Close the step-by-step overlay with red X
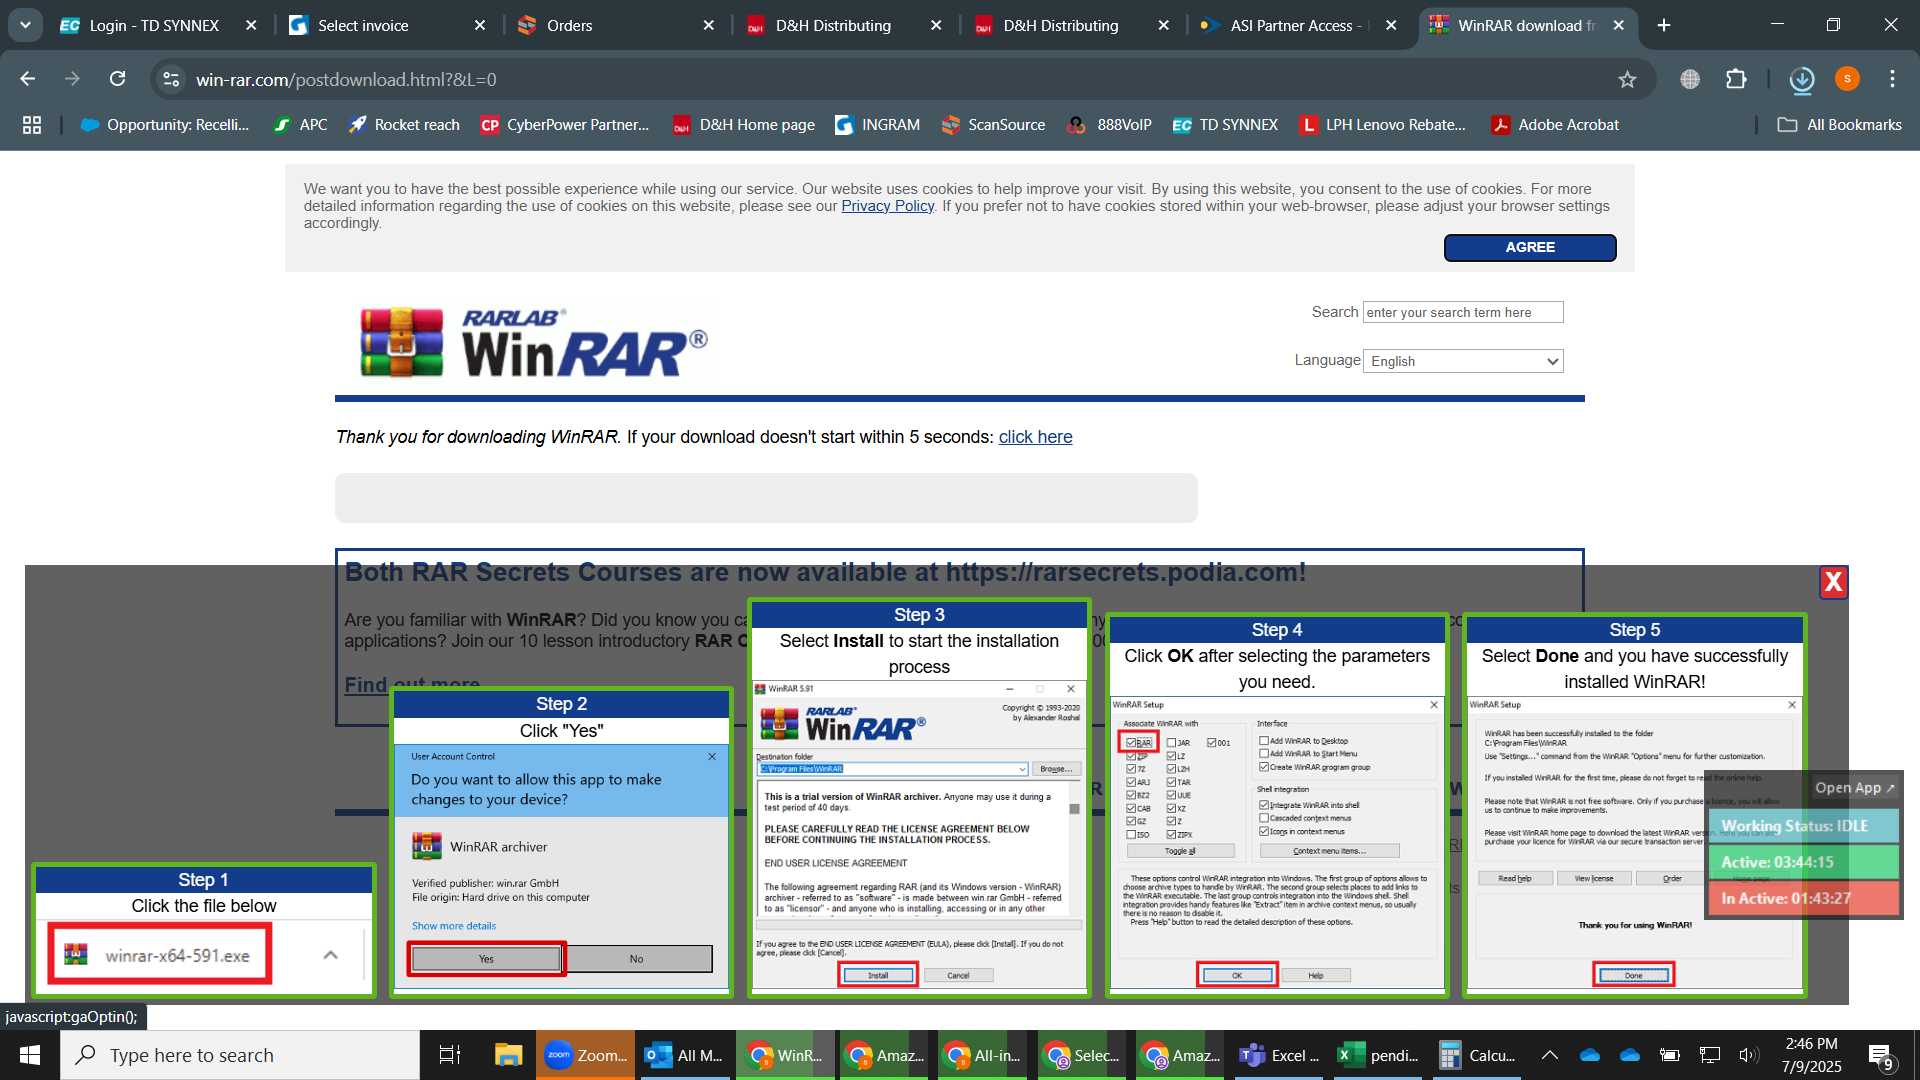Screen dimensions: 1920x1080 point(1833,582)
